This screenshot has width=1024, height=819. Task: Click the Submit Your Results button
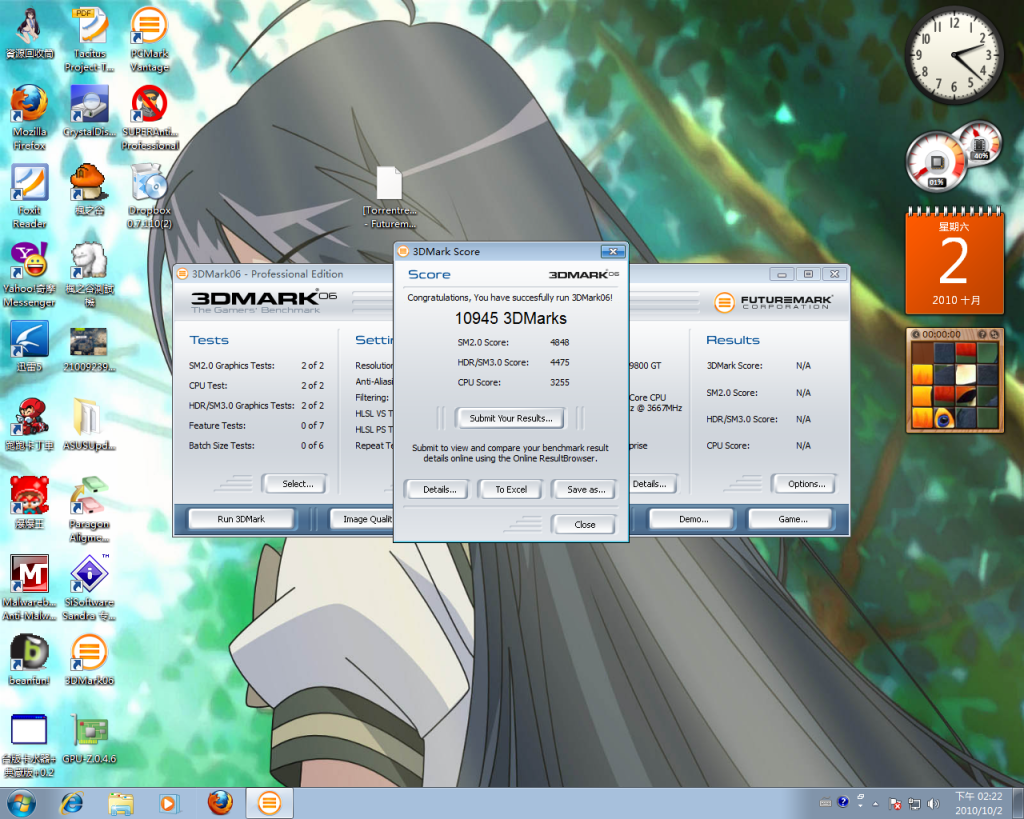tap(510, 418)
